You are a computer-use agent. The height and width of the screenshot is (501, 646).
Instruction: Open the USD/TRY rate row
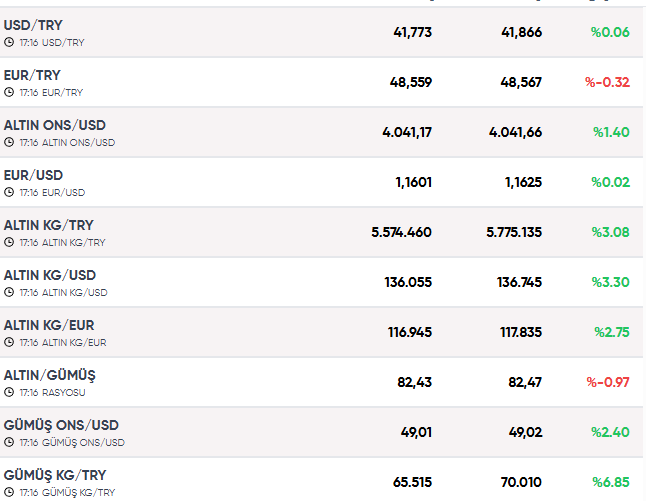click(321, 32)
